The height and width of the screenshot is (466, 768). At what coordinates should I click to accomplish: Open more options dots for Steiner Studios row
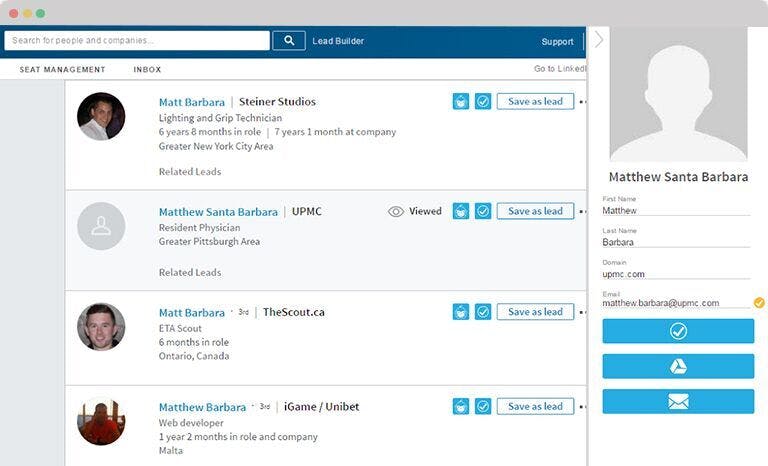[582, 102]
